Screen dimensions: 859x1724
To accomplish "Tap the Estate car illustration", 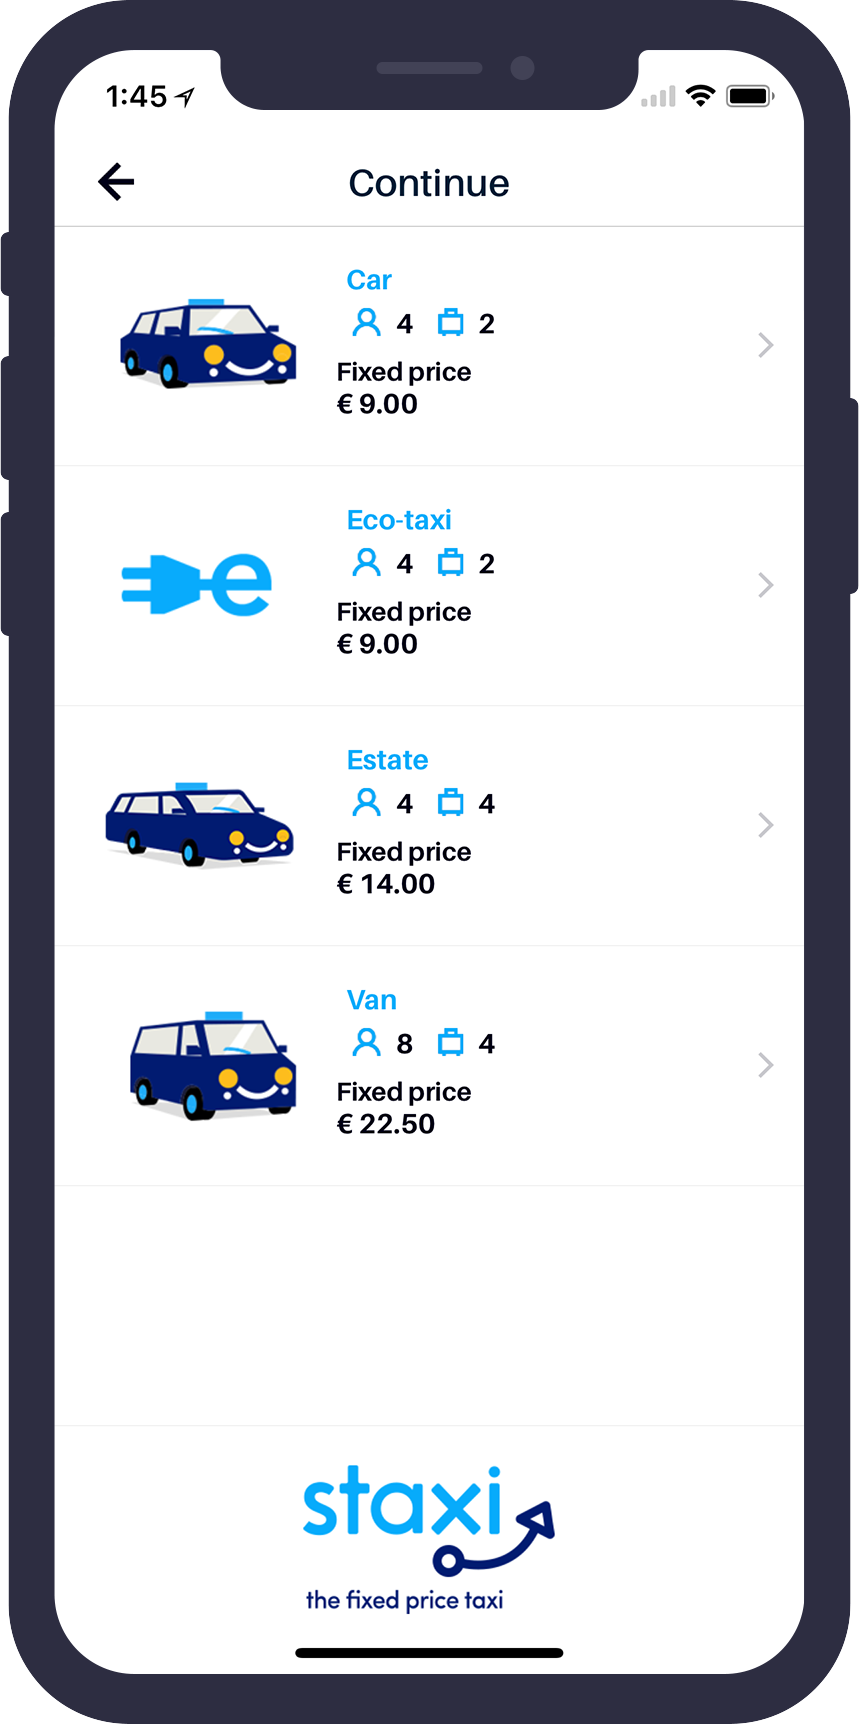I will [200, 824].
